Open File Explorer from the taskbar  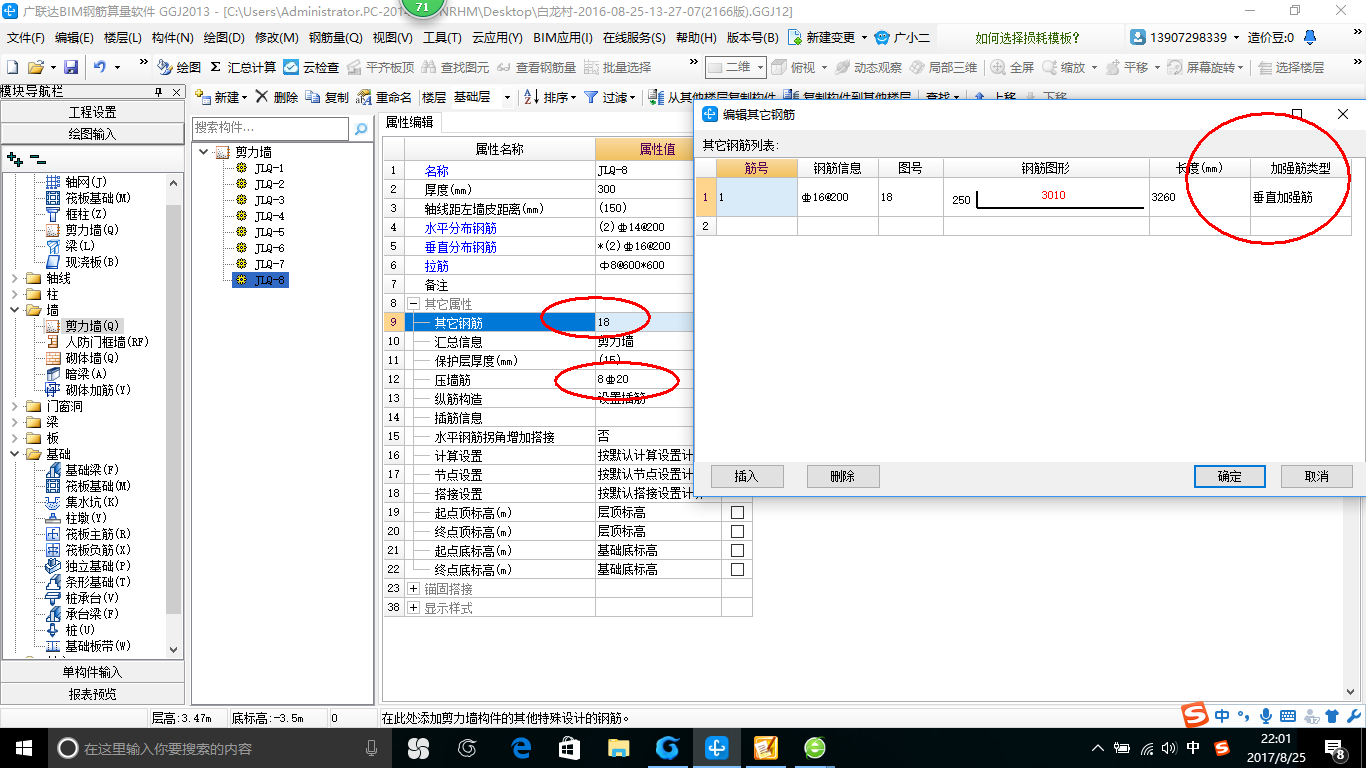tap(619, 747)
